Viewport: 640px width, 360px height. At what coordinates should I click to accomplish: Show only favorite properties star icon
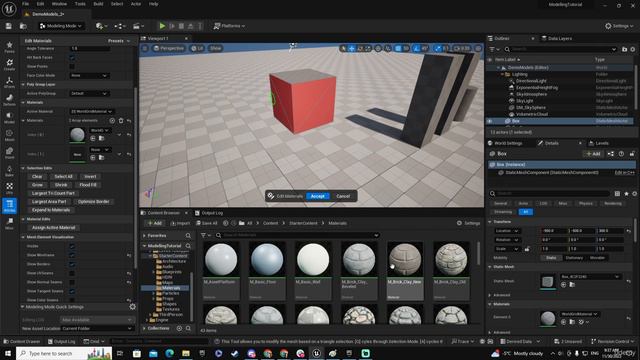[626, 193]
